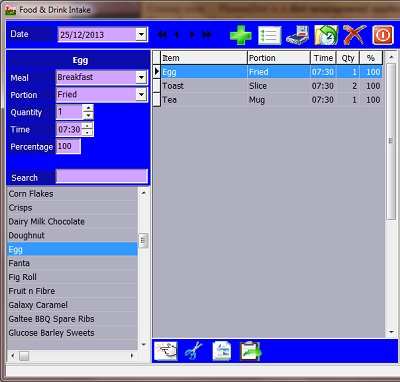
Task: Click the food list vertical scroll thumb
Action: pyautogui.click(x=144, y=240)
